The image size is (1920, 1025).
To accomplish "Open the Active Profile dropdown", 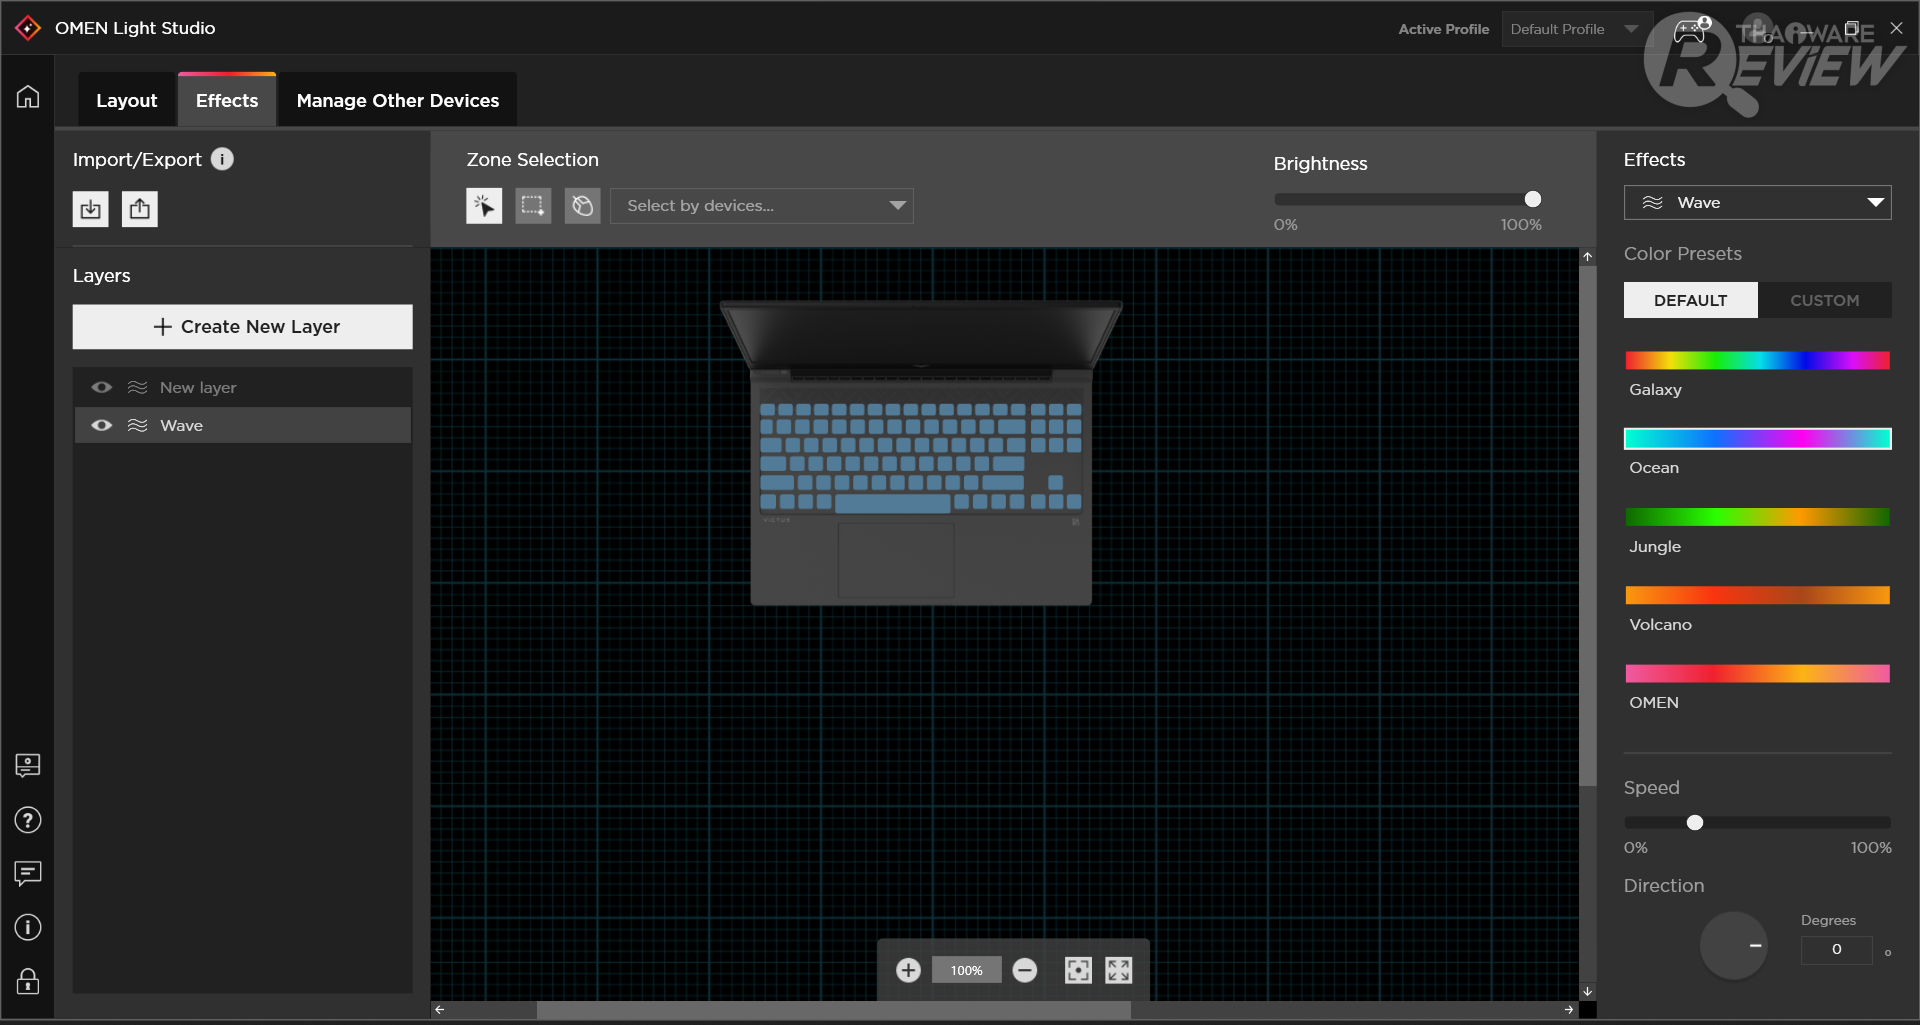I will click(x=1575, y=29).
